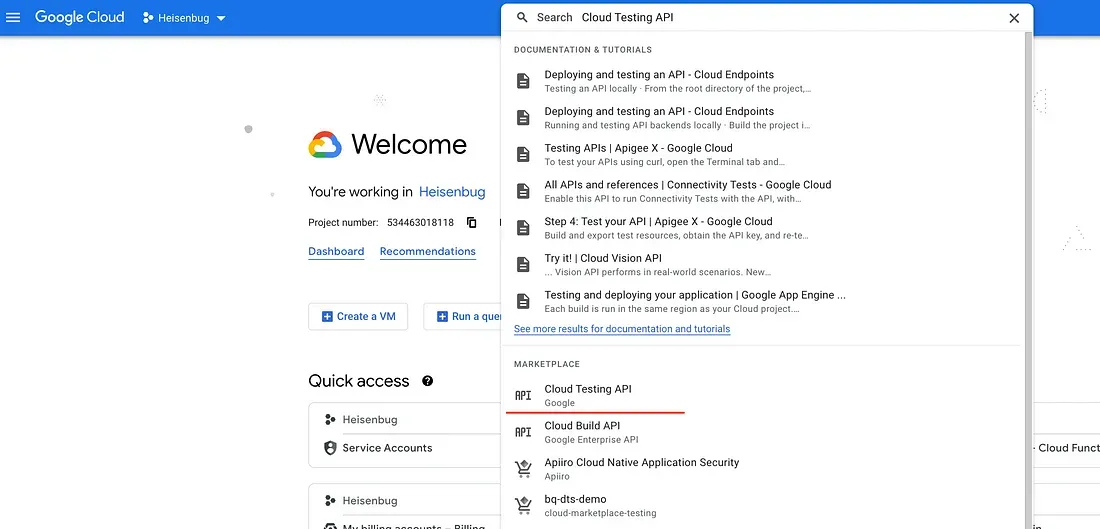Click the Documentation & Tutorials section heading
The image size is (1100, 529).
(582, 50)
